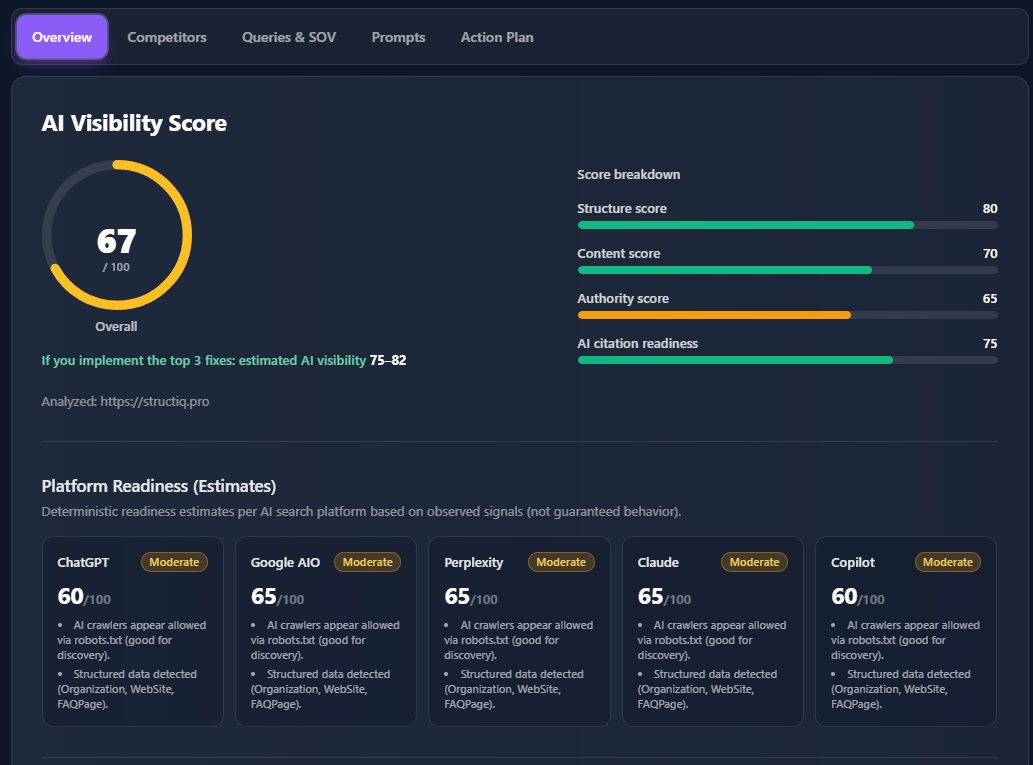
Task: Click the AI Visibility Score heading
Action: [134, 123]
